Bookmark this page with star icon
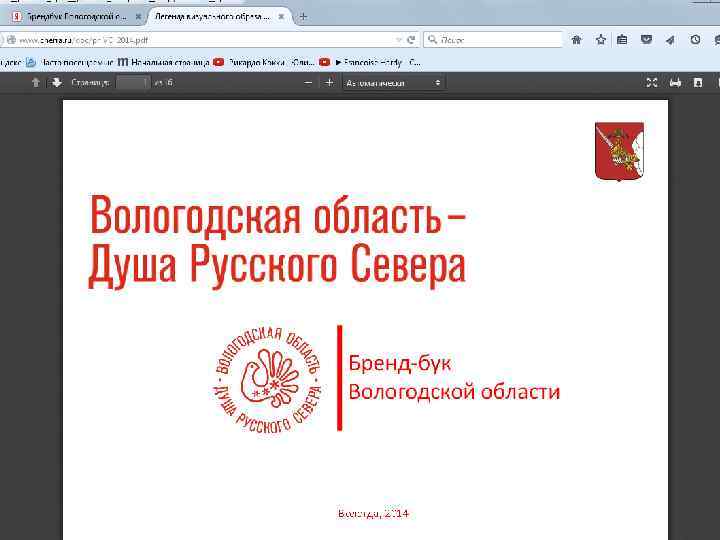 601,40
